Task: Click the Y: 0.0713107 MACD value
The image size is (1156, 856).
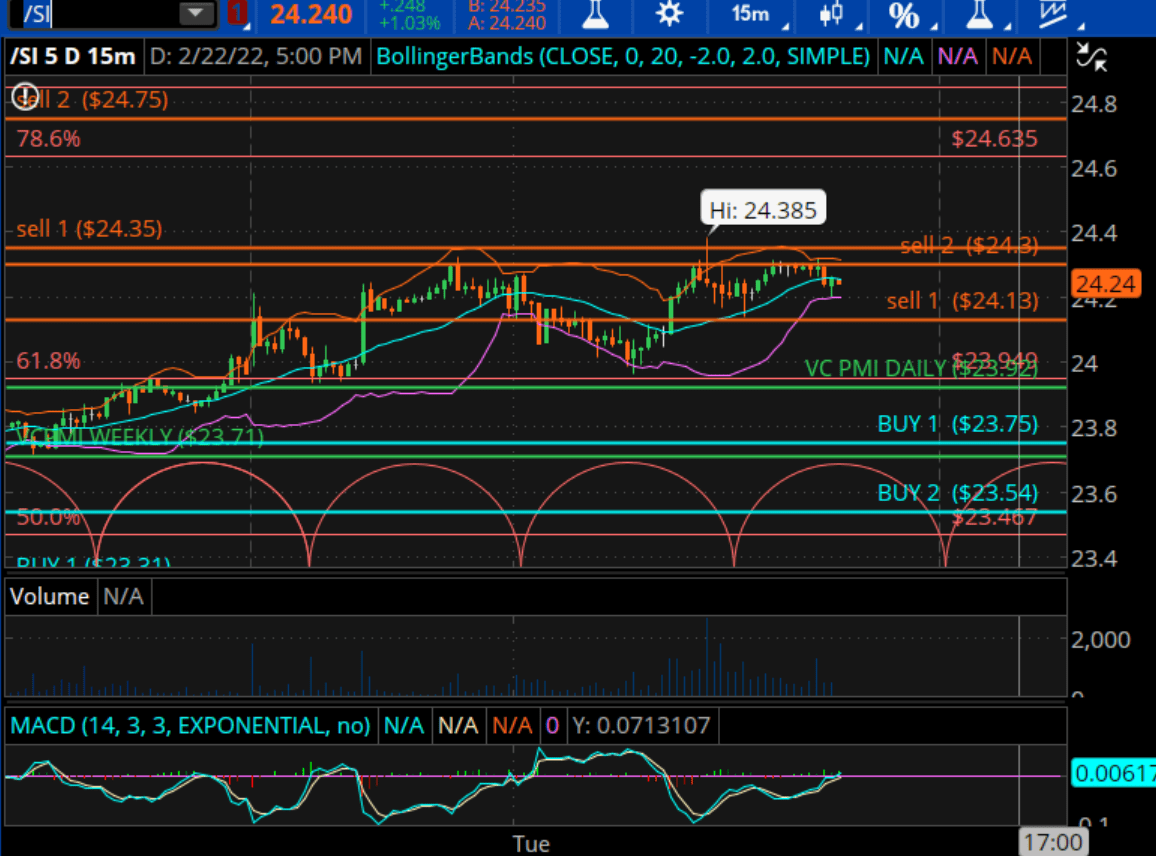Action: [x=641, y=725]
